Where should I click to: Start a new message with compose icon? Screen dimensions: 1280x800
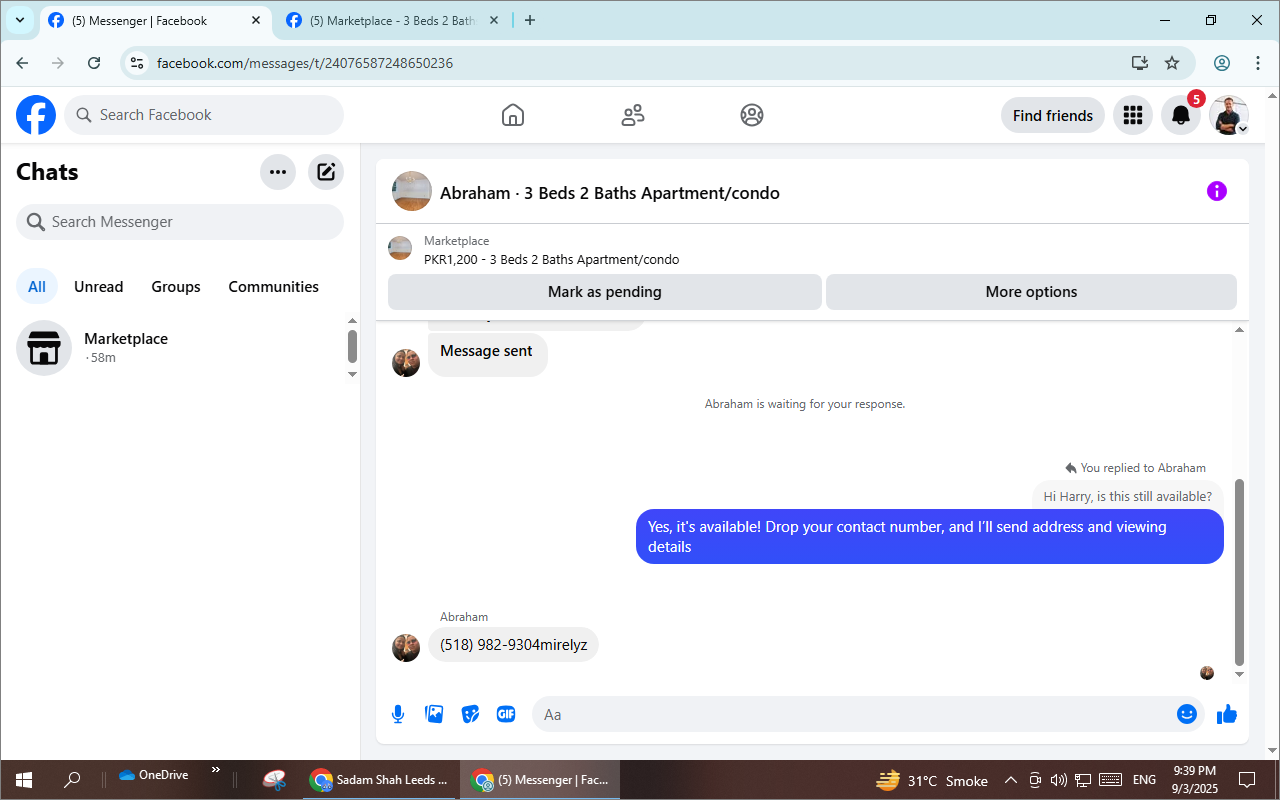[326, 172]
